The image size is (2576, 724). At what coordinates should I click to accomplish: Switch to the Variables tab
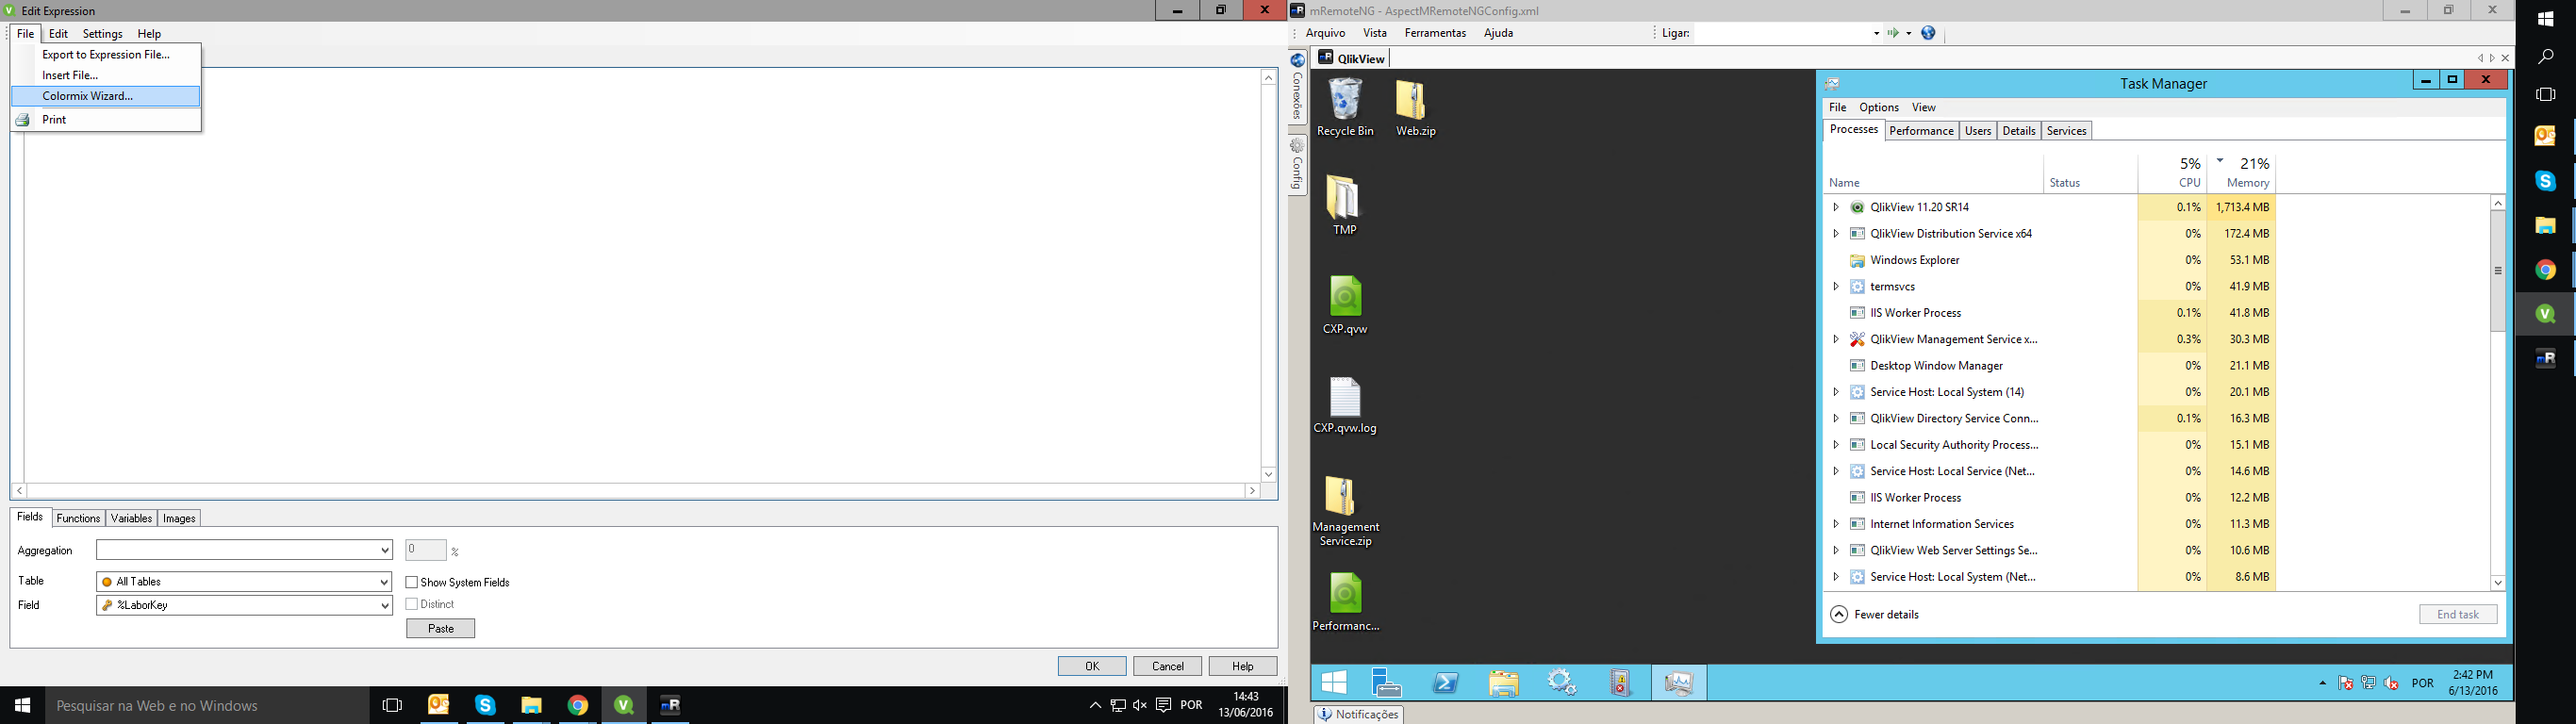(x=131, y=518)
